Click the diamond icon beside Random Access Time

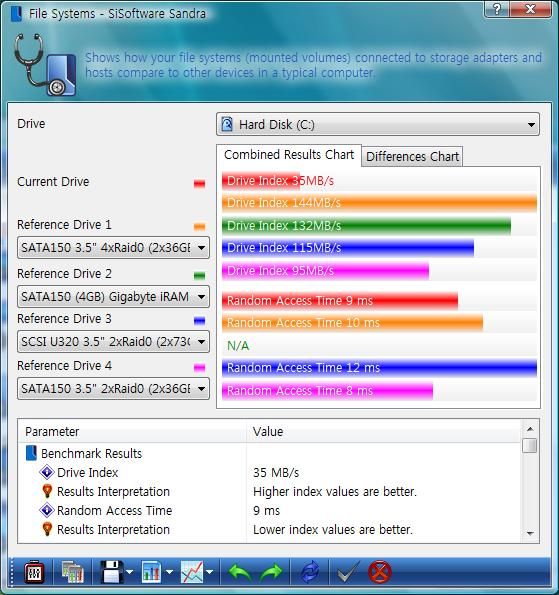(x=47, y=510)
